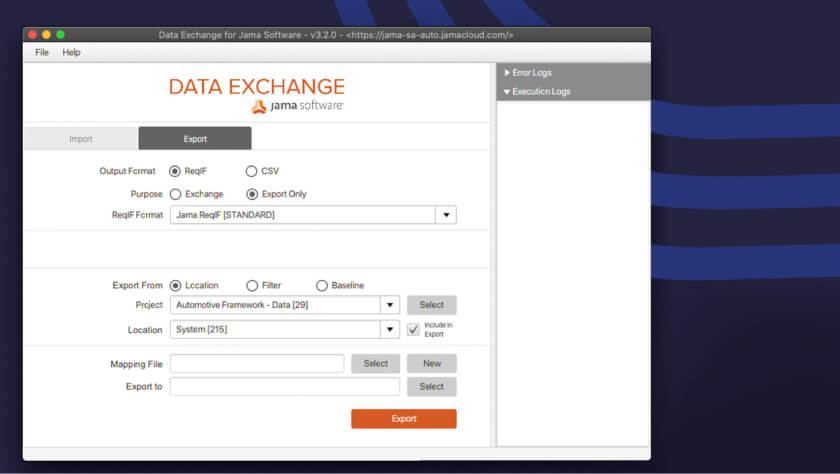Select the Exchange purpose option

[x=175, y=194]
